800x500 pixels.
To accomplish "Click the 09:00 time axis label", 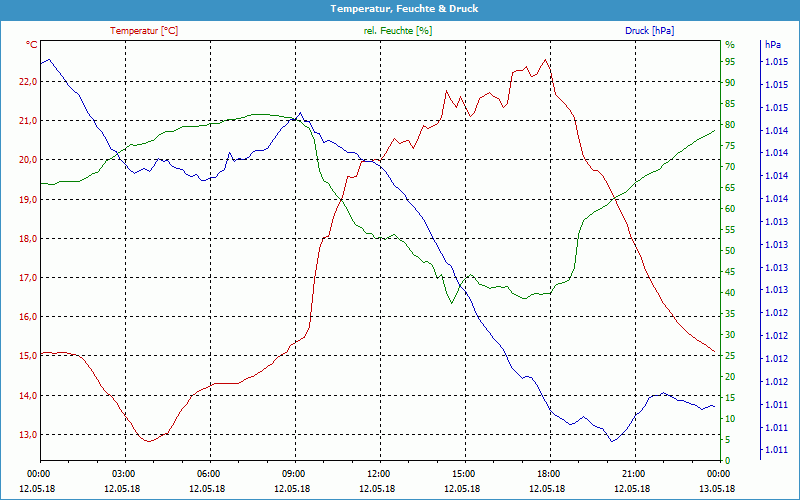I will [x=293, y=473].
